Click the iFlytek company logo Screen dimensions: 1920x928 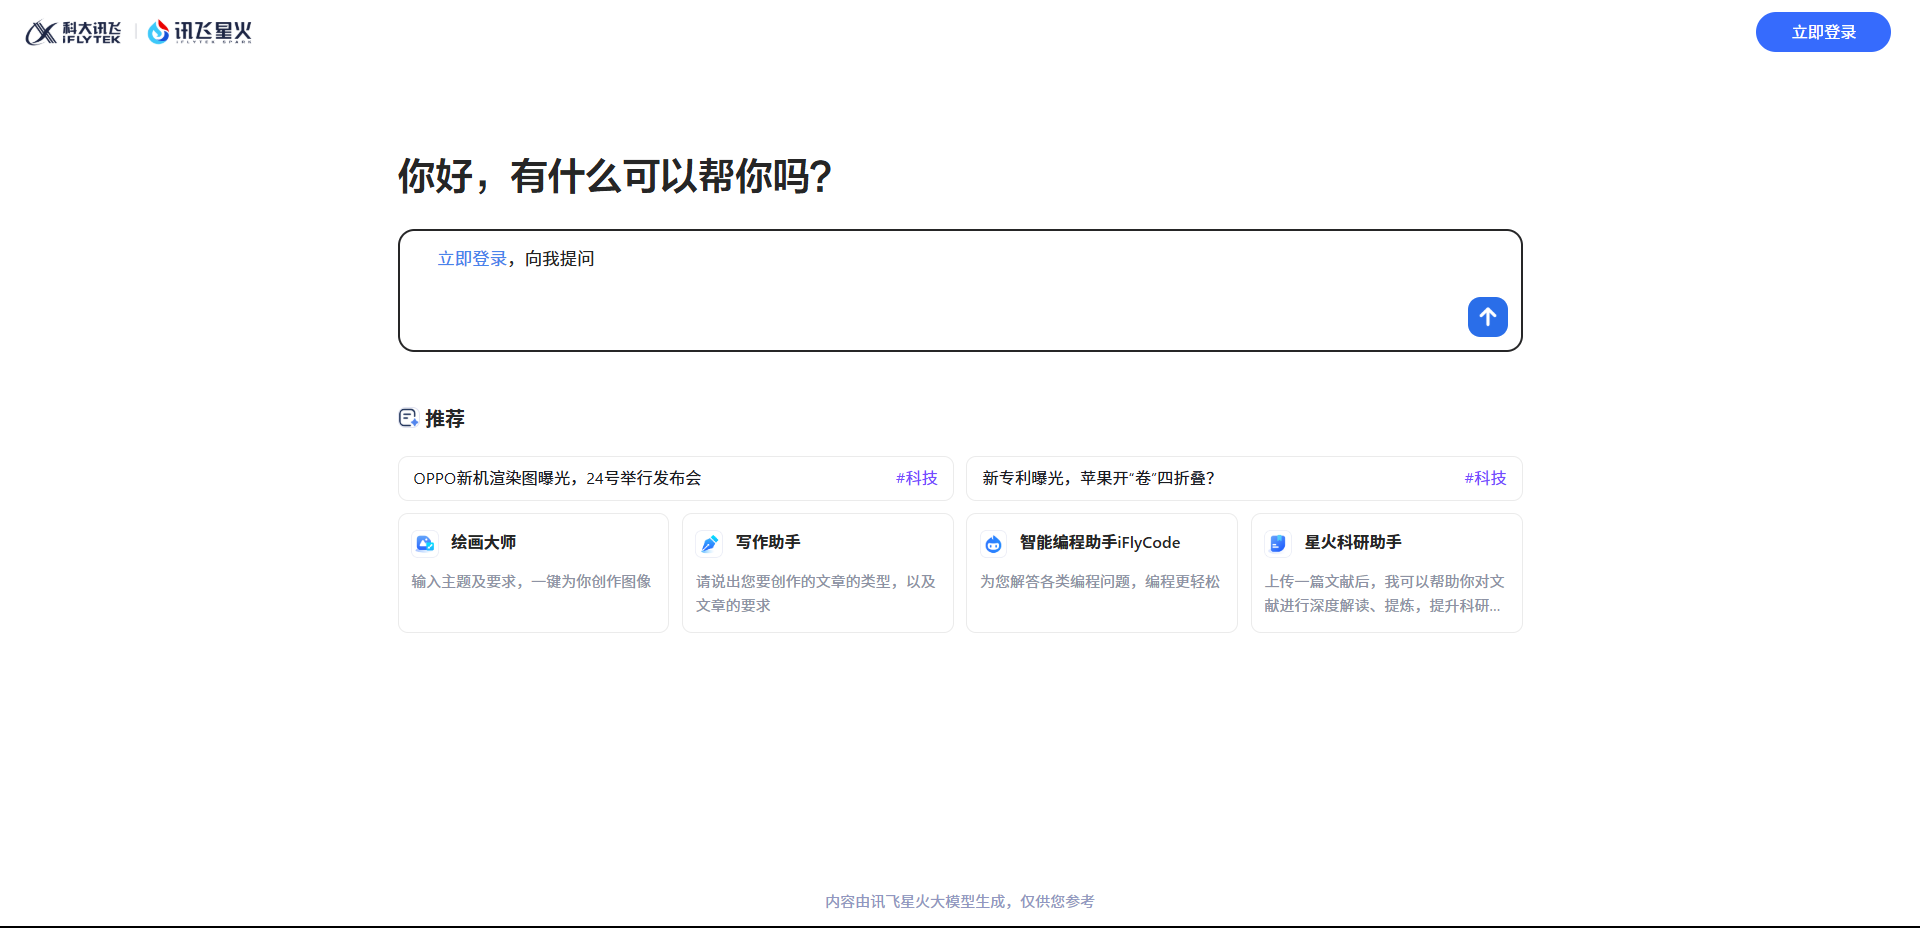(73, 33)
